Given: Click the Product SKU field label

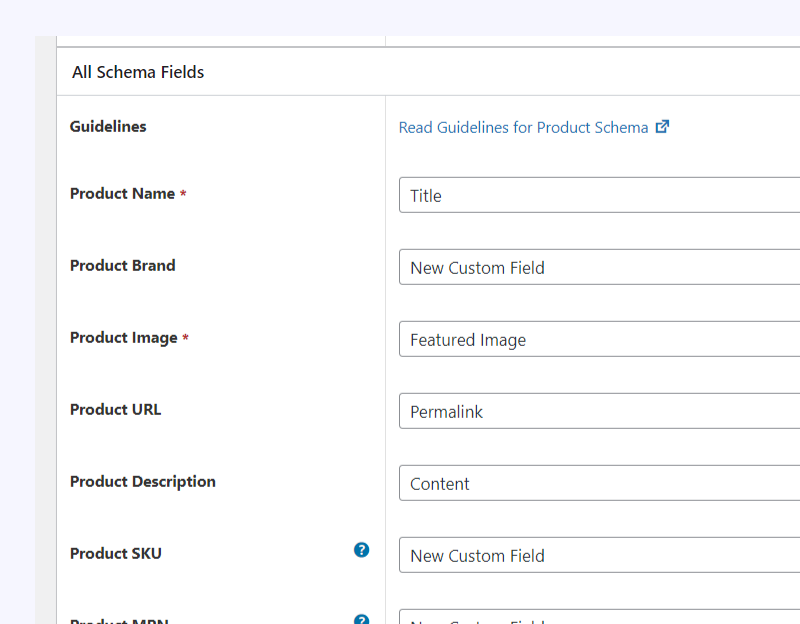Looking at the screenshot, I should tap(115, 554).
